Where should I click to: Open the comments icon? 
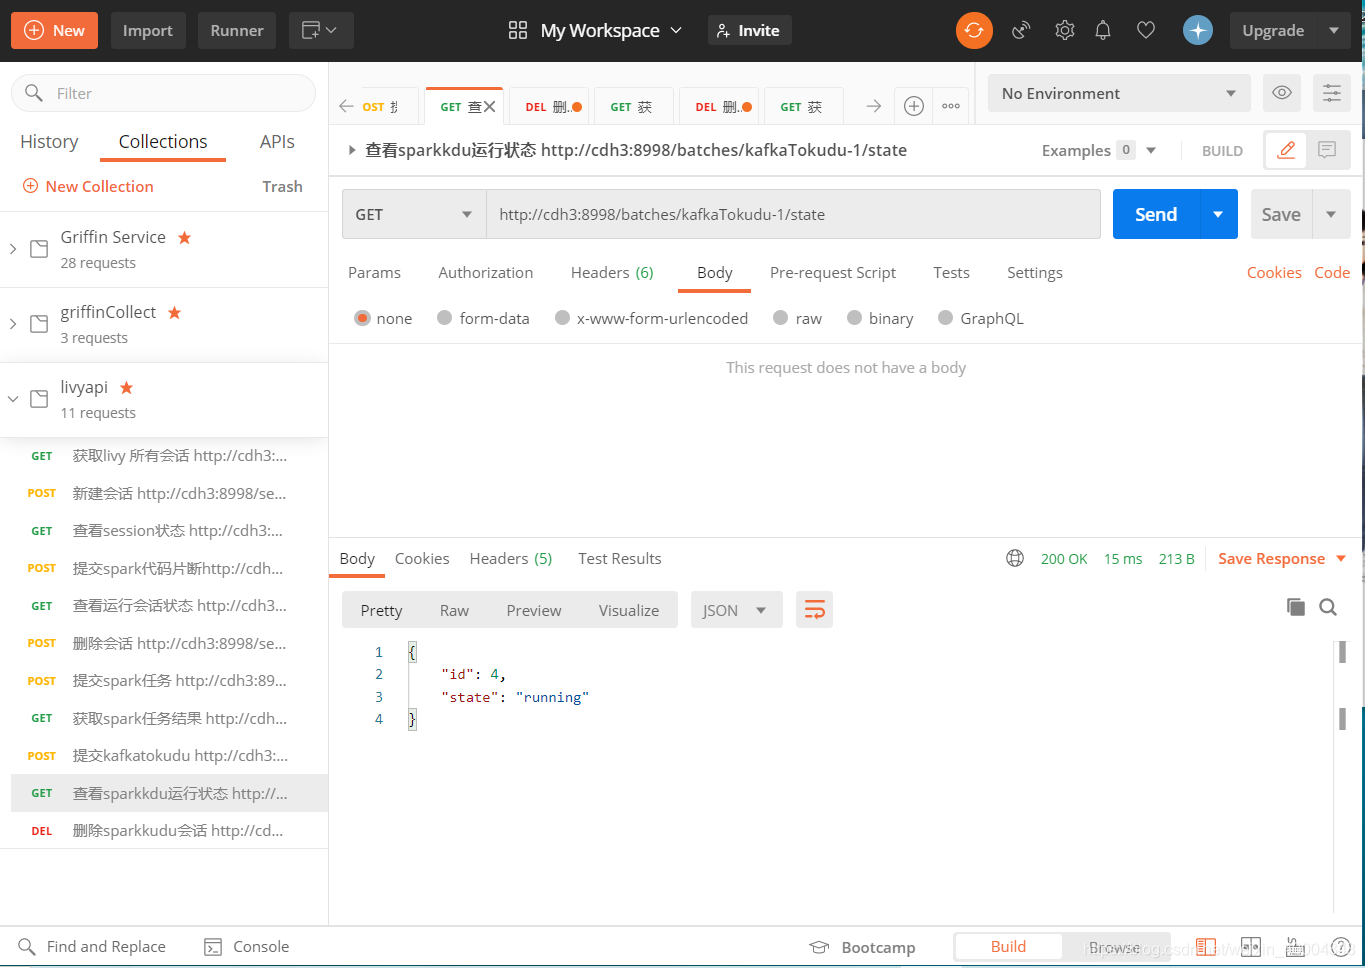[1328, 150]
